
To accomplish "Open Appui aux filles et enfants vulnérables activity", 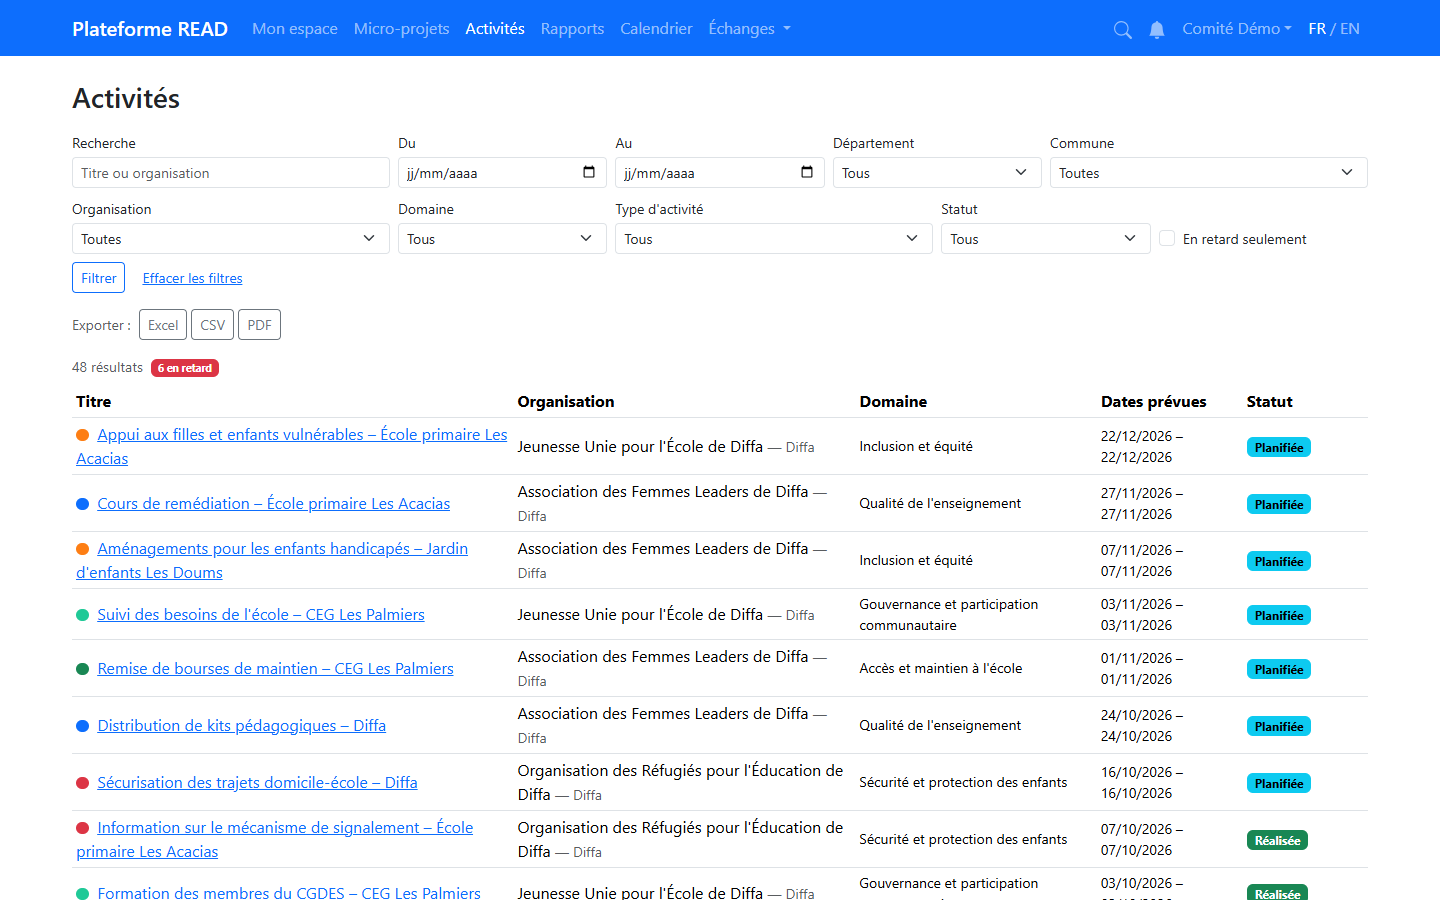I will 292,447.
